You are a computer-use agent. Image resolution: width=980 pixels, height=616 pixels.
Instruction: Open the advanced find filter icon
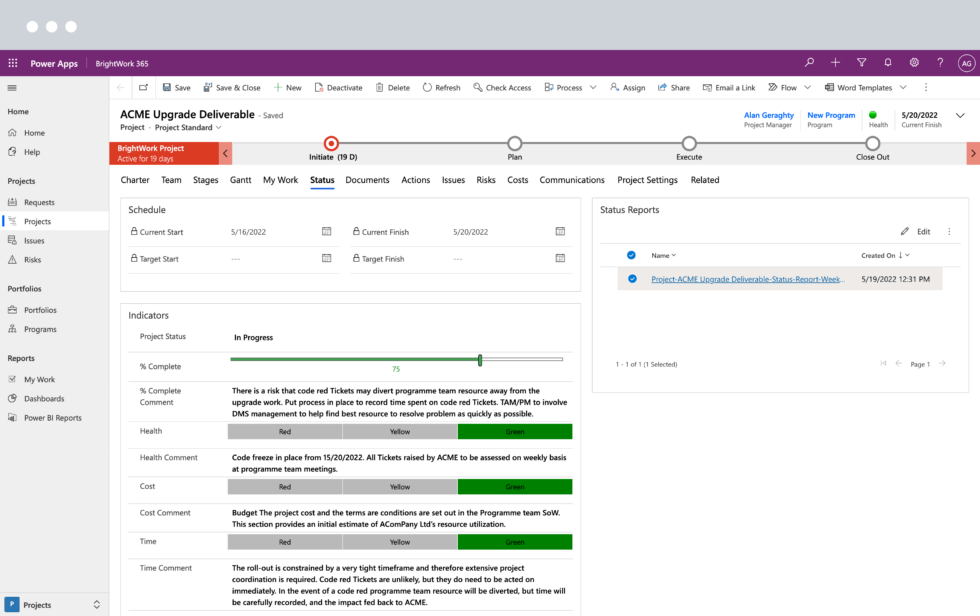pyautogui.click(x=862, y=63)
